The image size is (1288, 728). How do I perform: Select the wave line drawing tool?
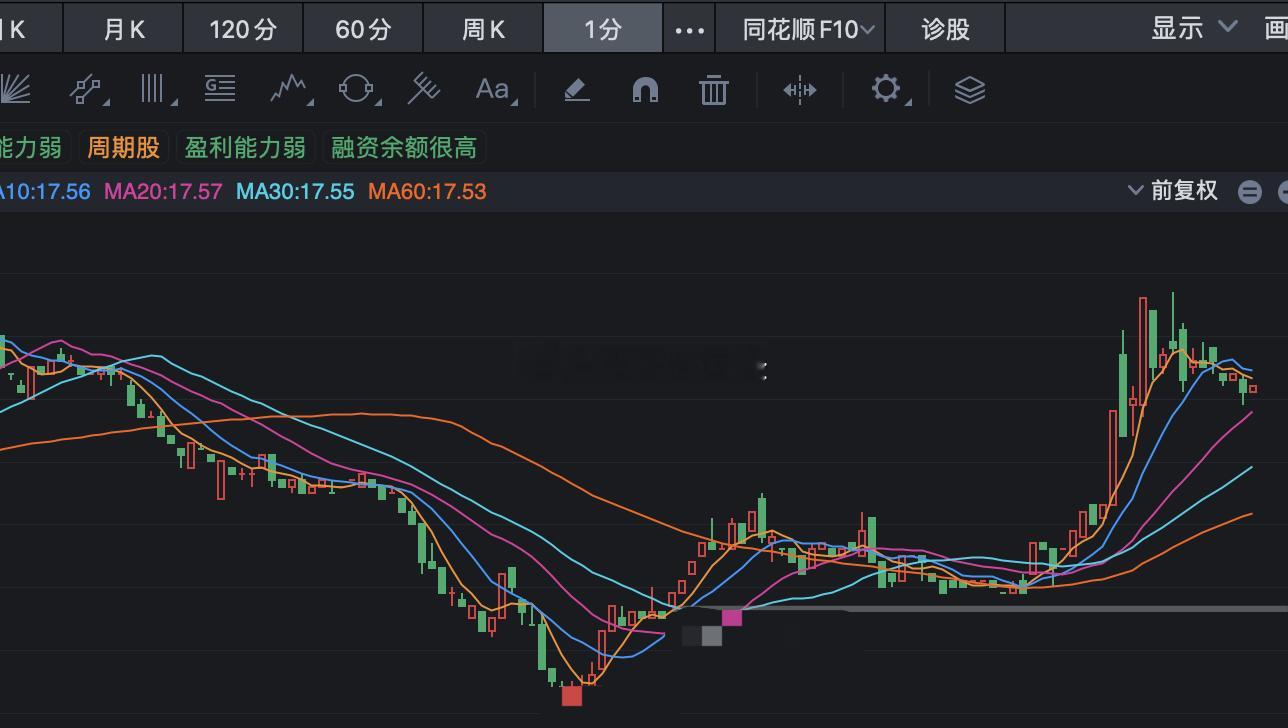(290, 89)
